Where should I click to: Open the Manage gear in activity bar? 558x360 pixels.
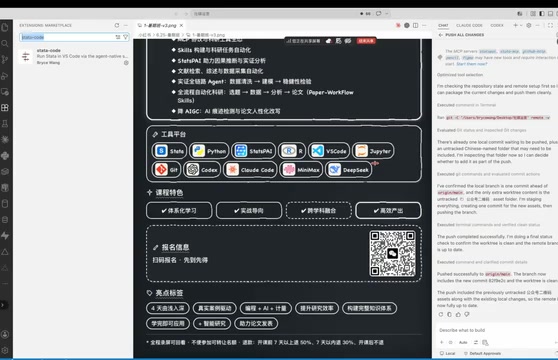(x=5, y=350)
